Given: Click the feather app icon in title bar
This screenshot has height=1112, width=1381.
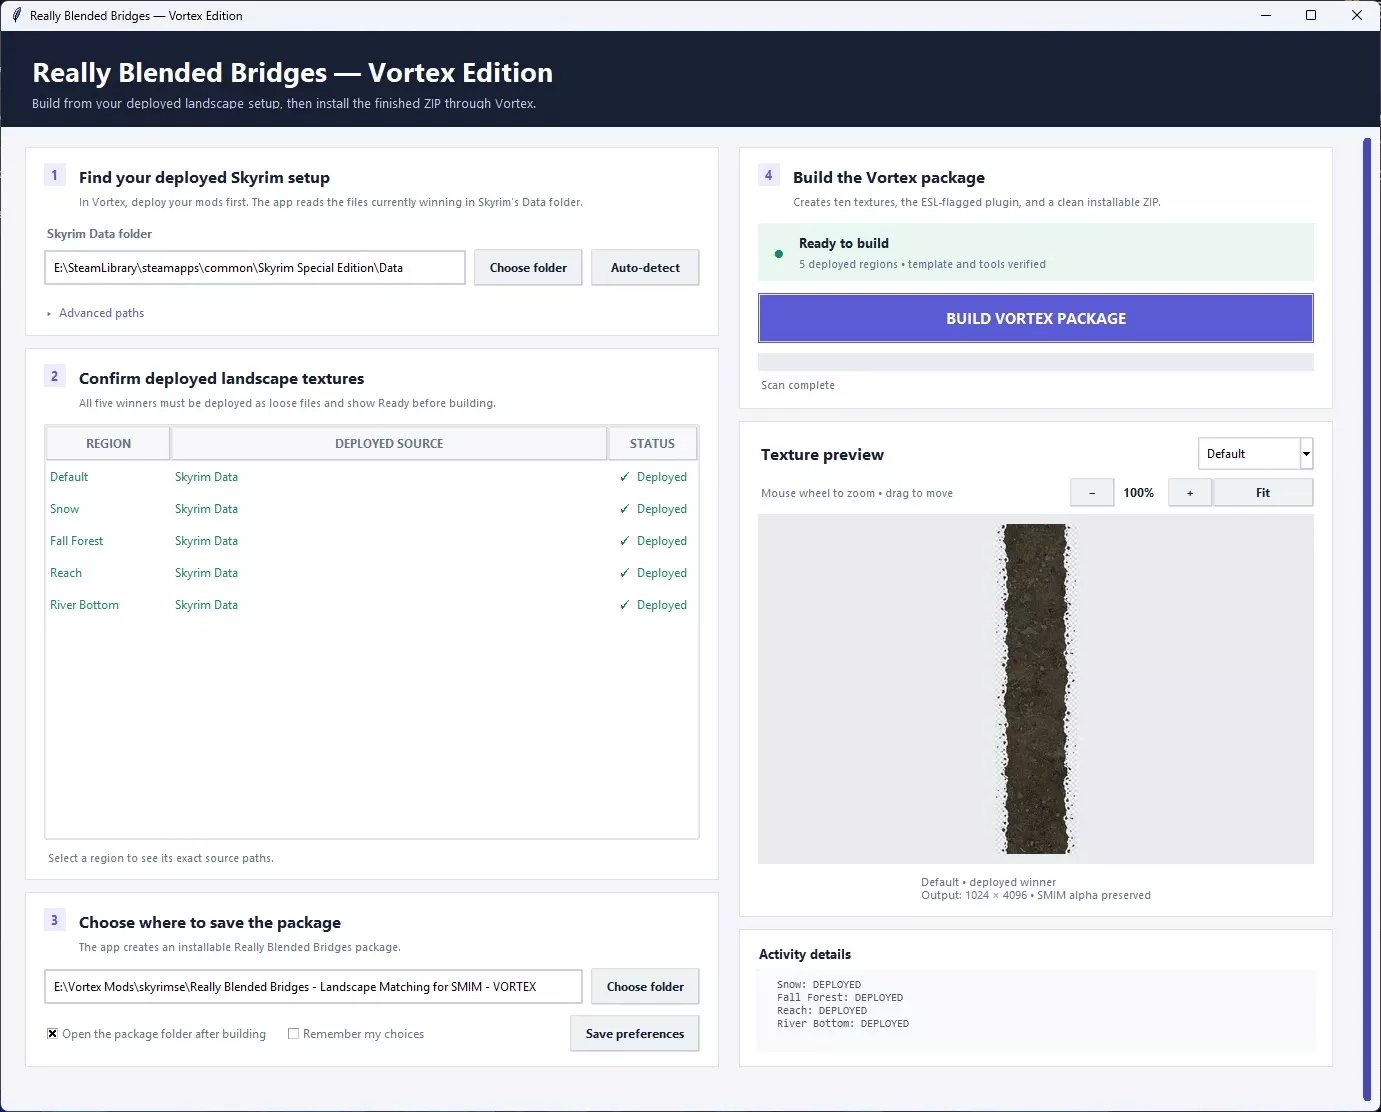Looking at the screenshot, I should tap(16, 15).
